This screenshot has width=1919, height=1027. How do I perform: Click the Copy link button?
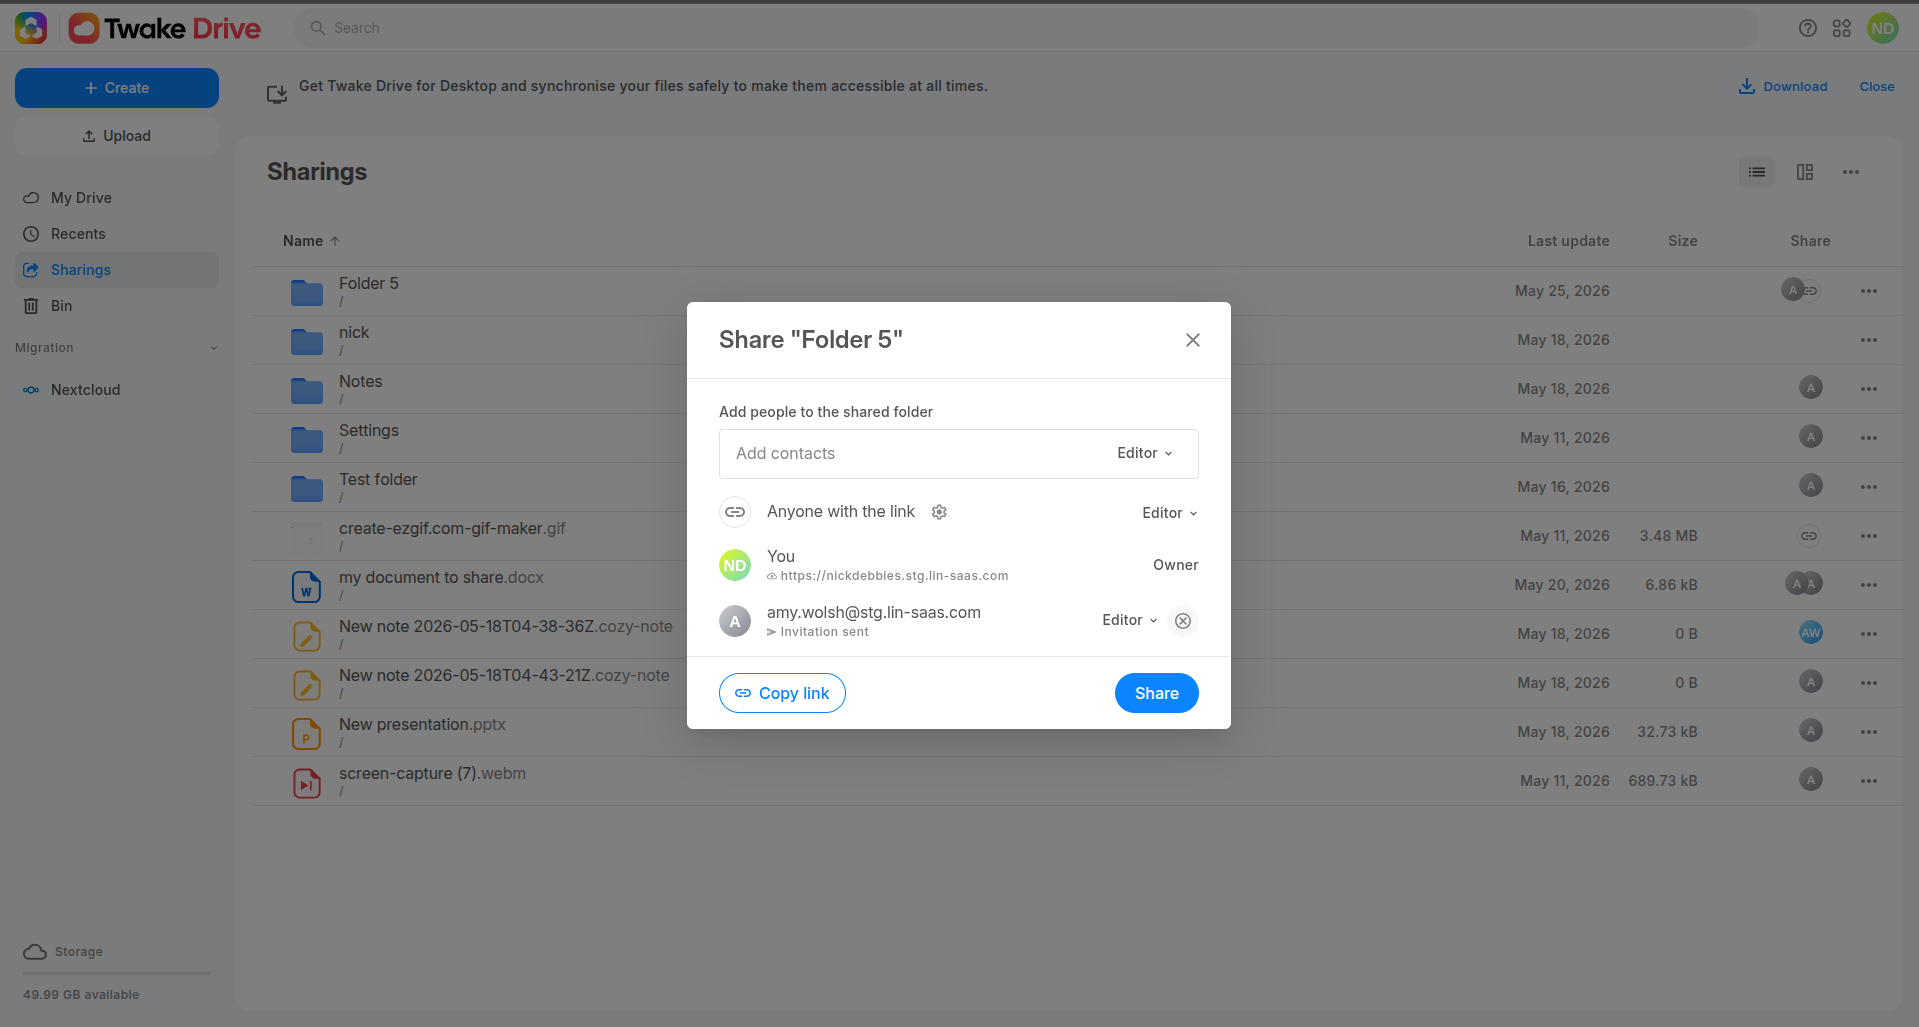click(x=782, y=693)
